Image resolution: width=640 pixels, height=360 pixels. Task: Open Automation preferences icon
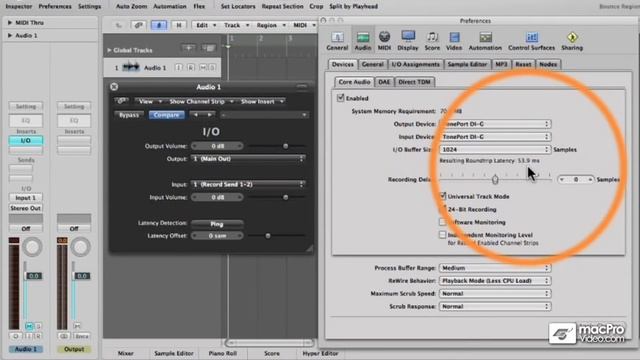(485, 41)
